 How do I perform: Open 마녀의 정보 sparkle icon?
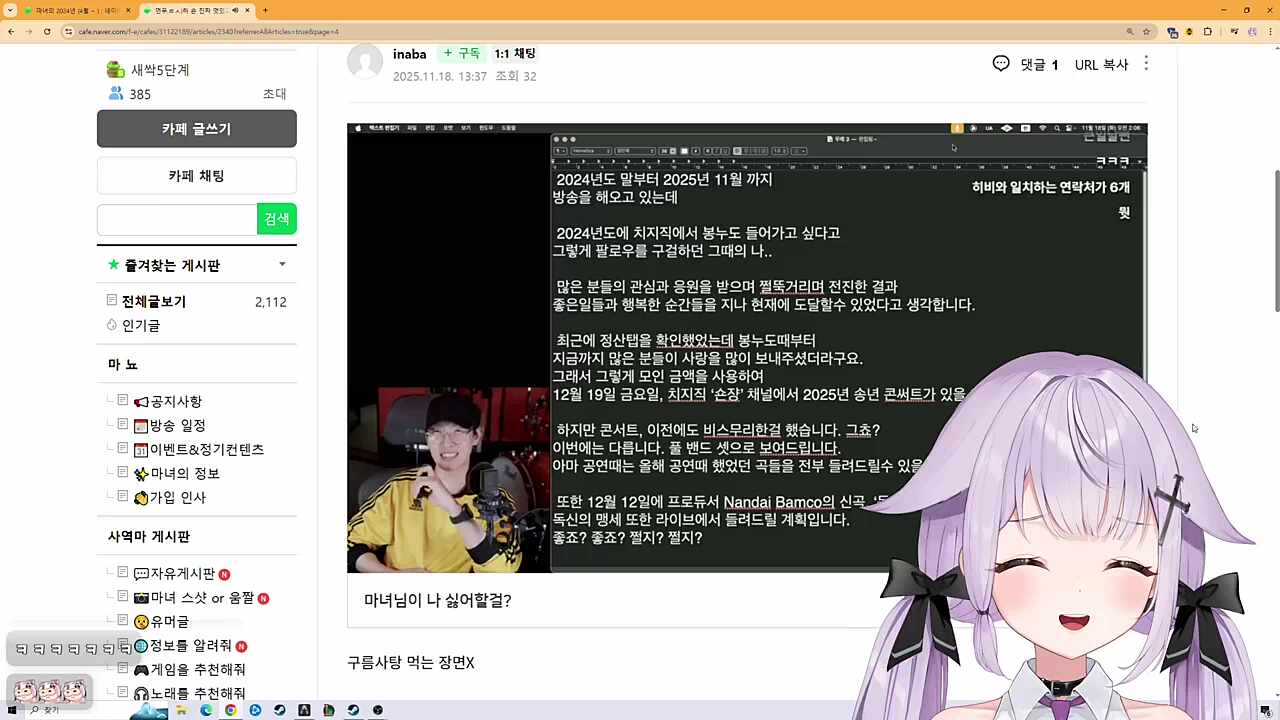141,473
